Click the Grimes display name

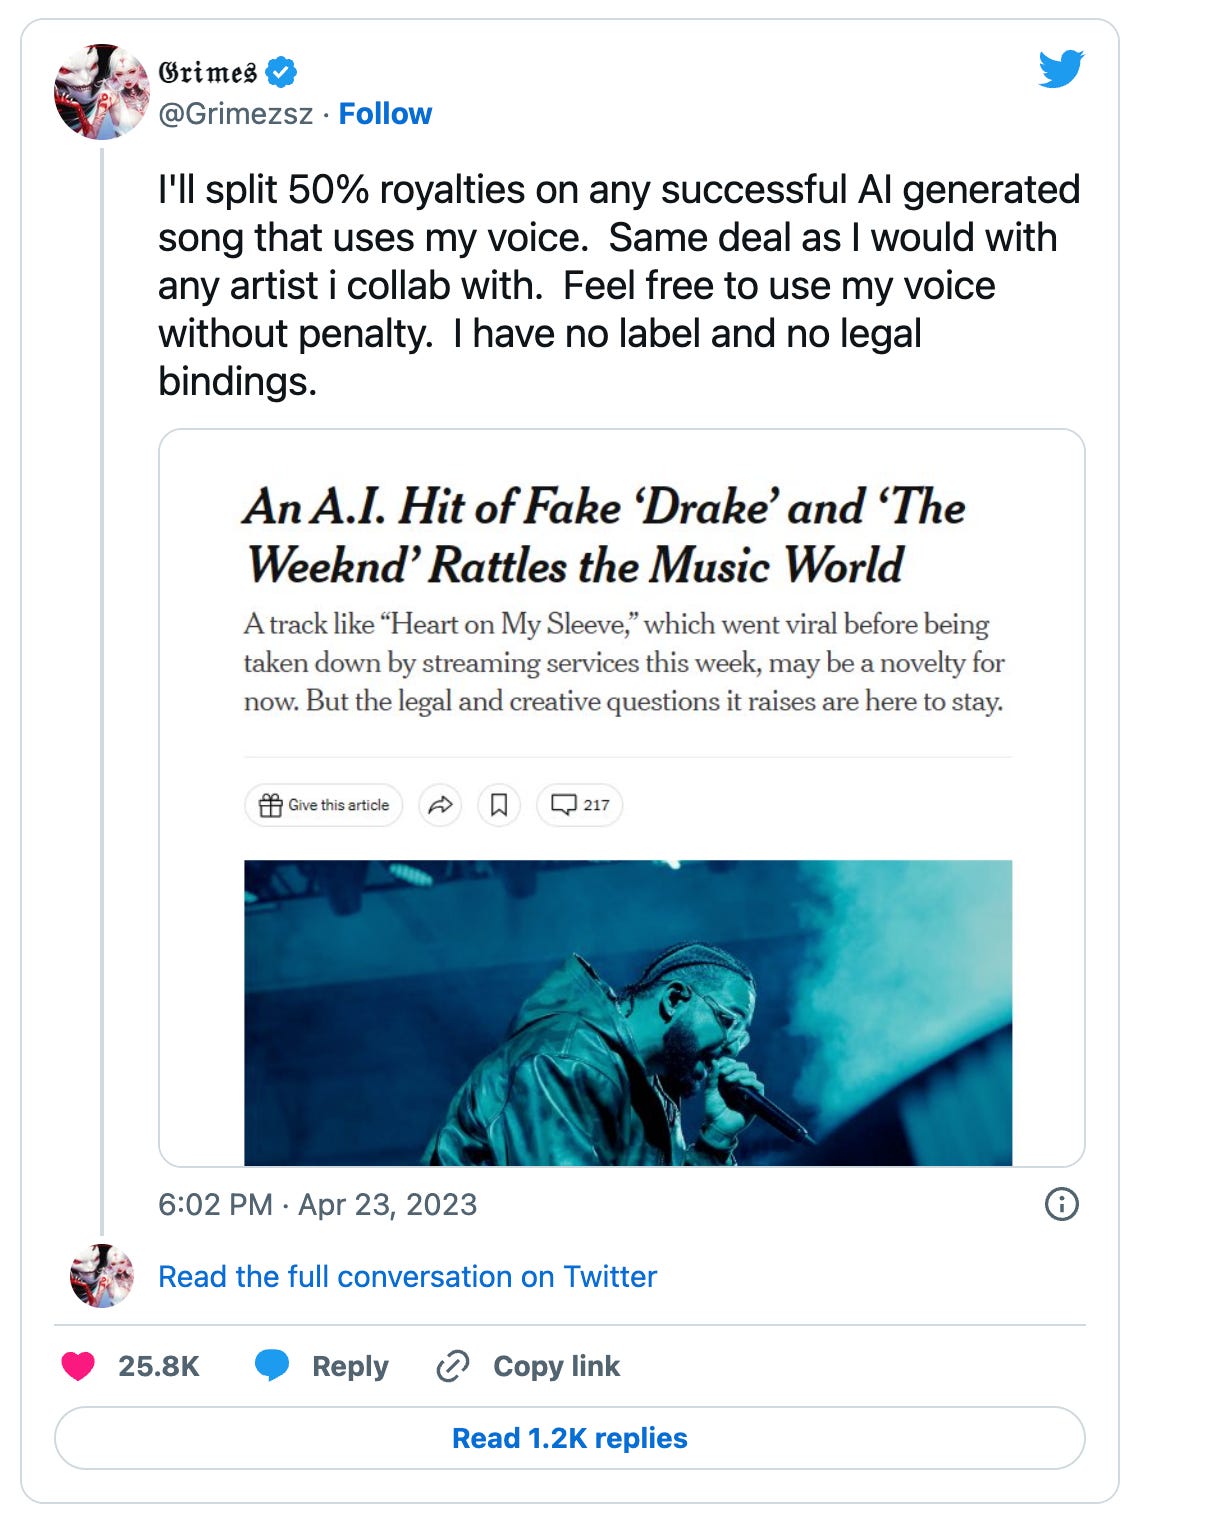coord(208,72)
